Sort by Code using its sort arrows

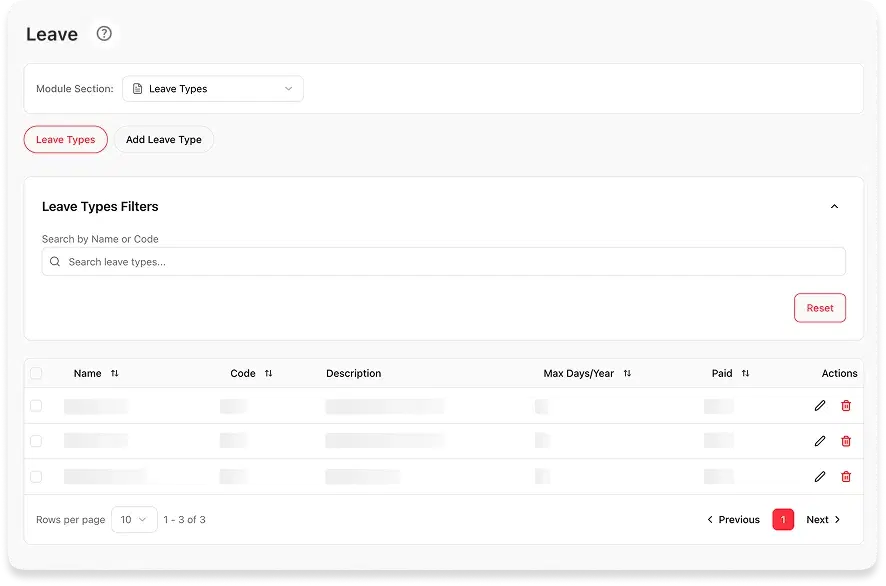pyautogui.click(x=268, y=373)
